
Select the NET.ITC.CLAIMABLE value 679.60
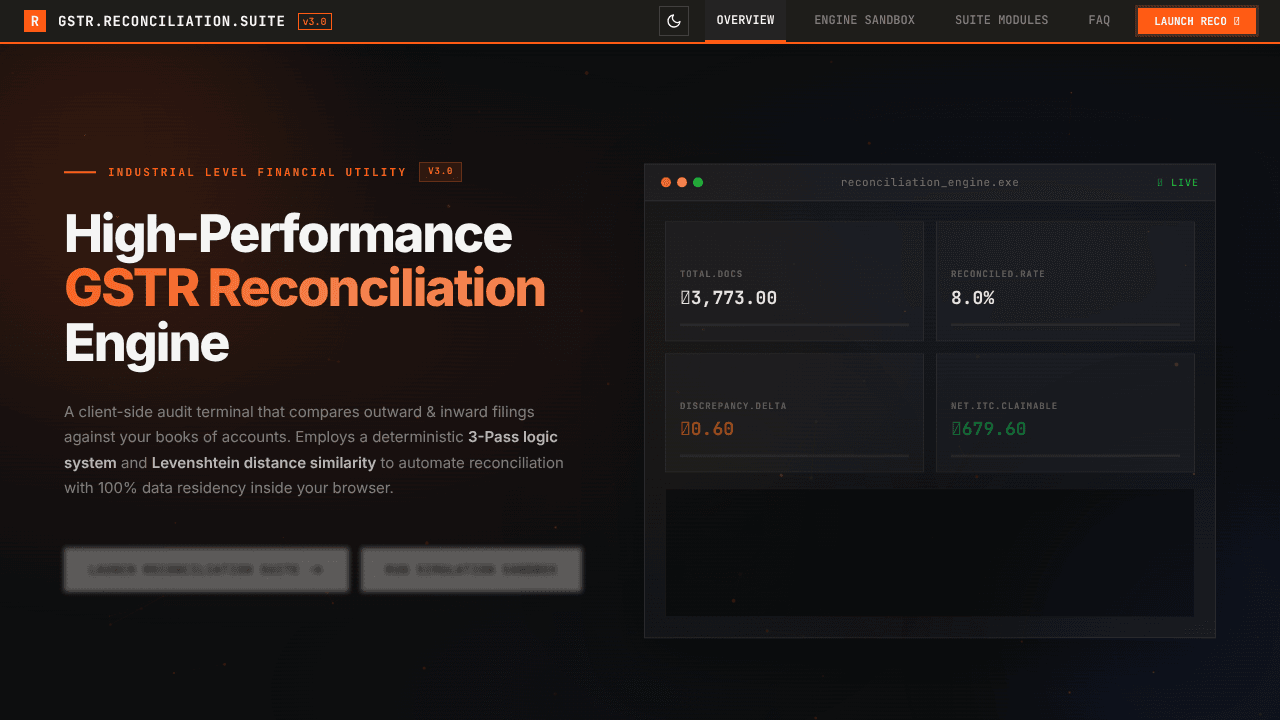tap(989, 429)
